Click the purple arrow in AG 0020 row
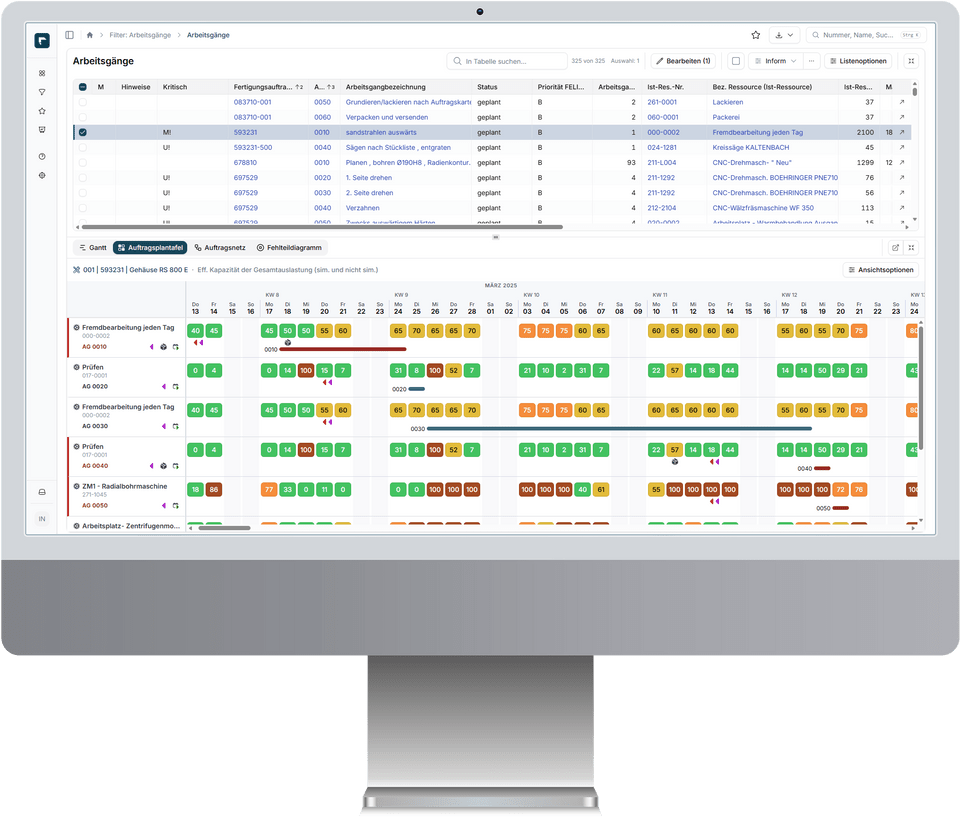The image size is (960, 817). (x=163, y=386)
